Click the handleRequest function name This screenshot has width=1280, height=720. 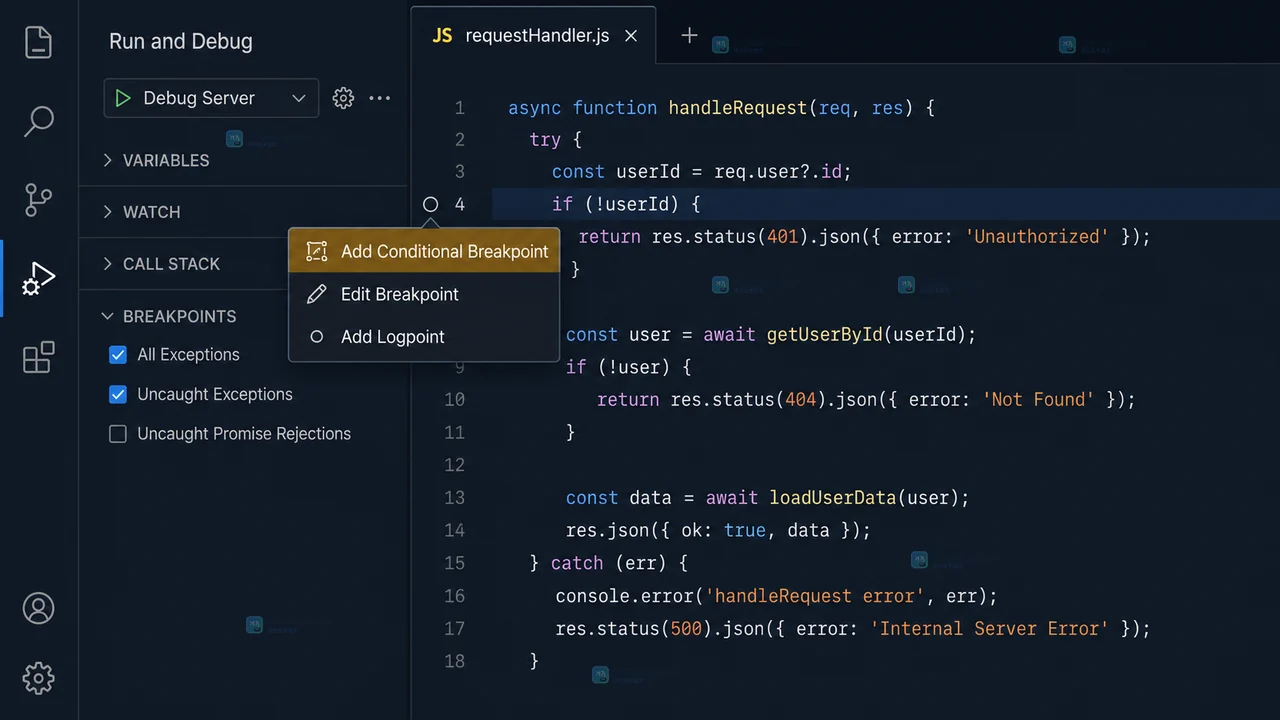coord(738,108)
